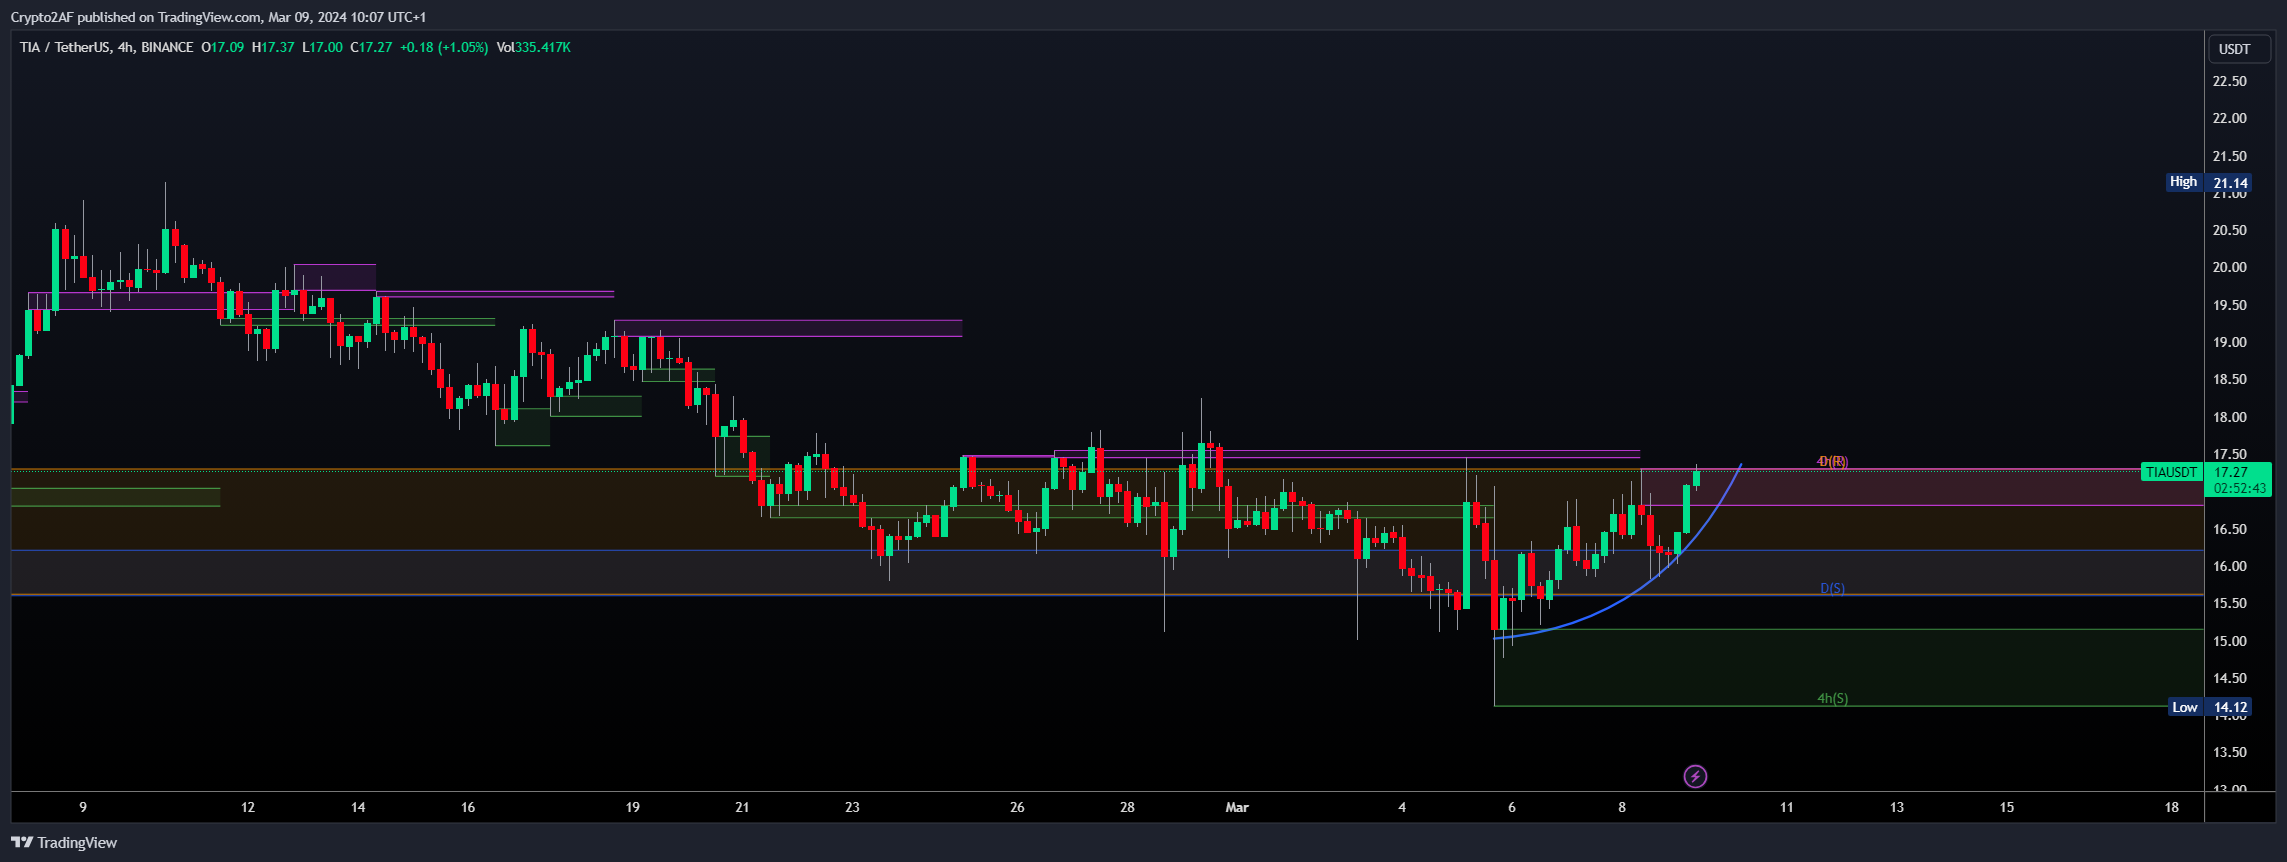Image resolution: width=2287 pixels, height=862 pixels.
Task: Click the high value H17.37
Action: pos(273,47)
